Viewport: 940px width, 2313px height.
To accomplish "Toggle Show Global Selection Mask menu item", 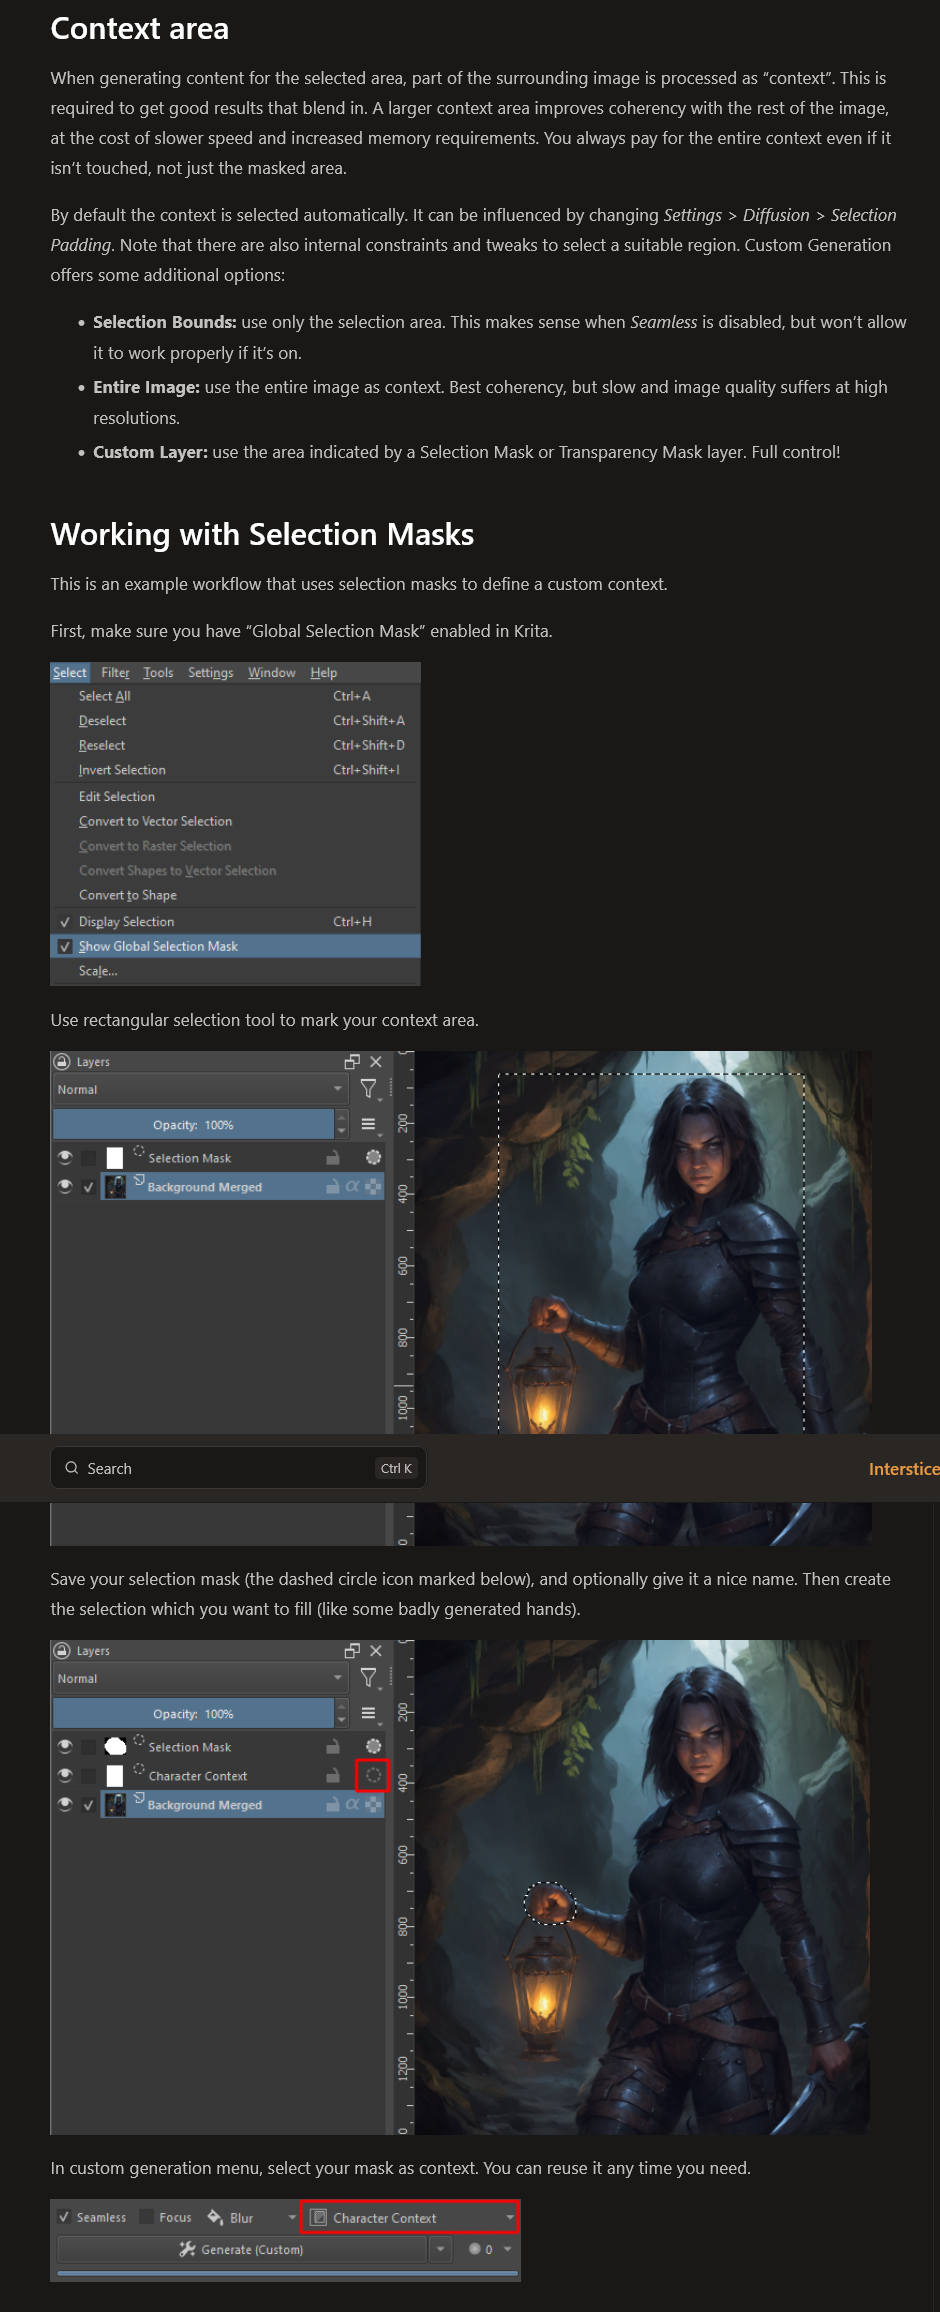I will 235,946.
